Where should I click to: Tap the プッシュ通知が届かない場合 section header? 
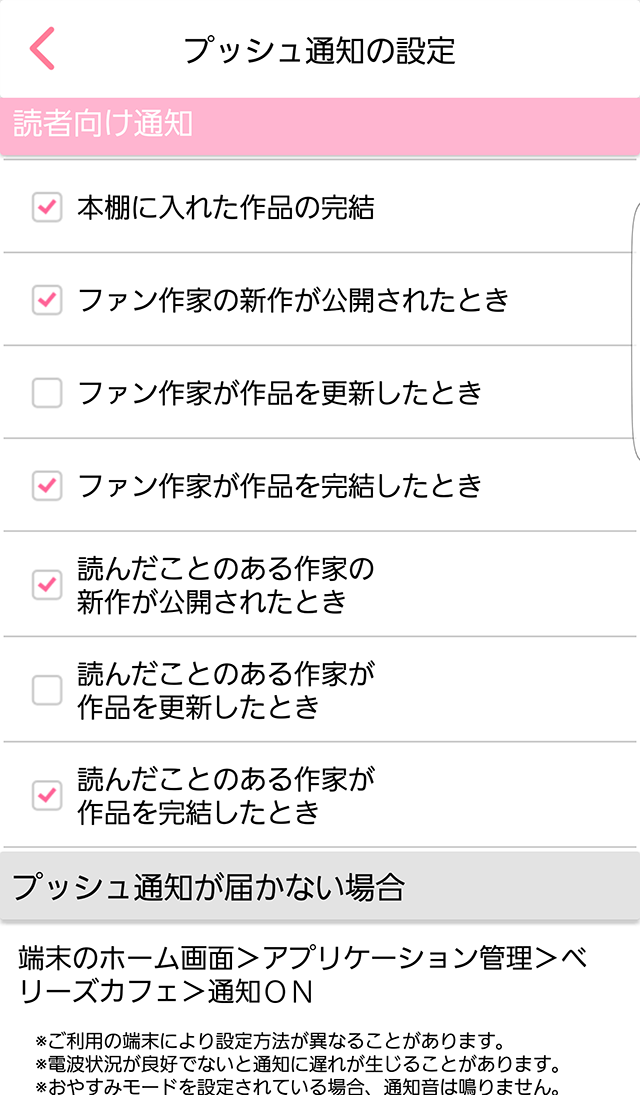[x=208, y=886]
